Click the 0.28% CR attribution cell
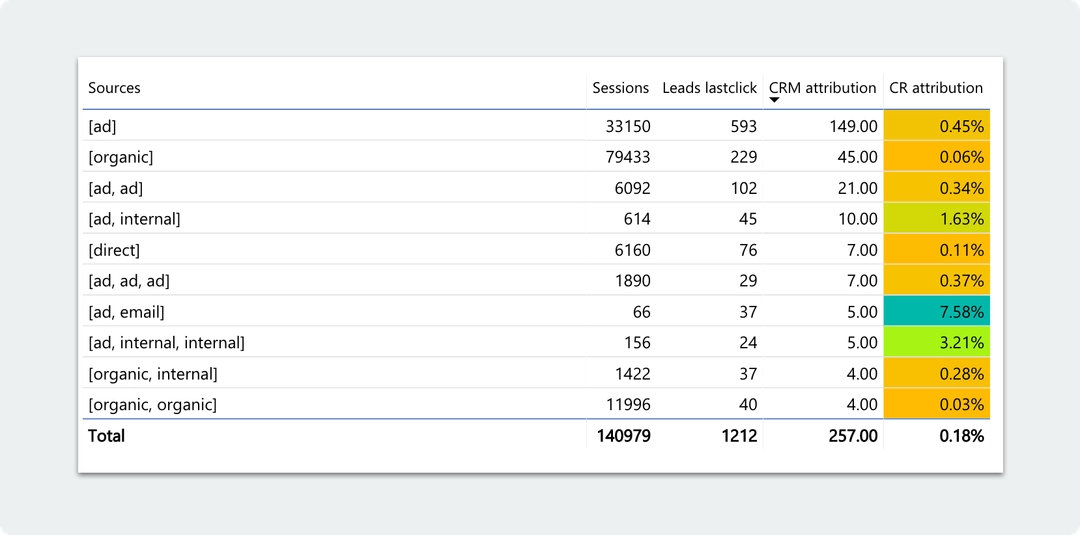Viewport: 1080px width, 535px height. tap(937, 374)
